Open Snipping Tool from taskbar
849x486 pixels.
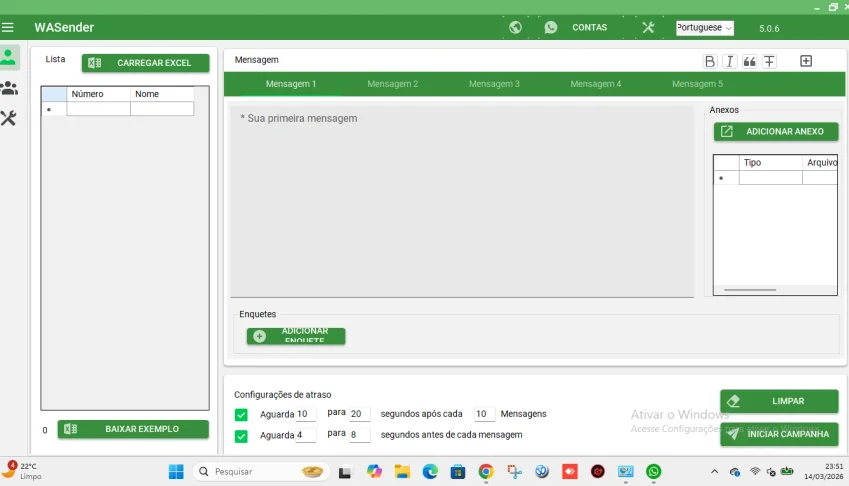(x=514, y=472)
